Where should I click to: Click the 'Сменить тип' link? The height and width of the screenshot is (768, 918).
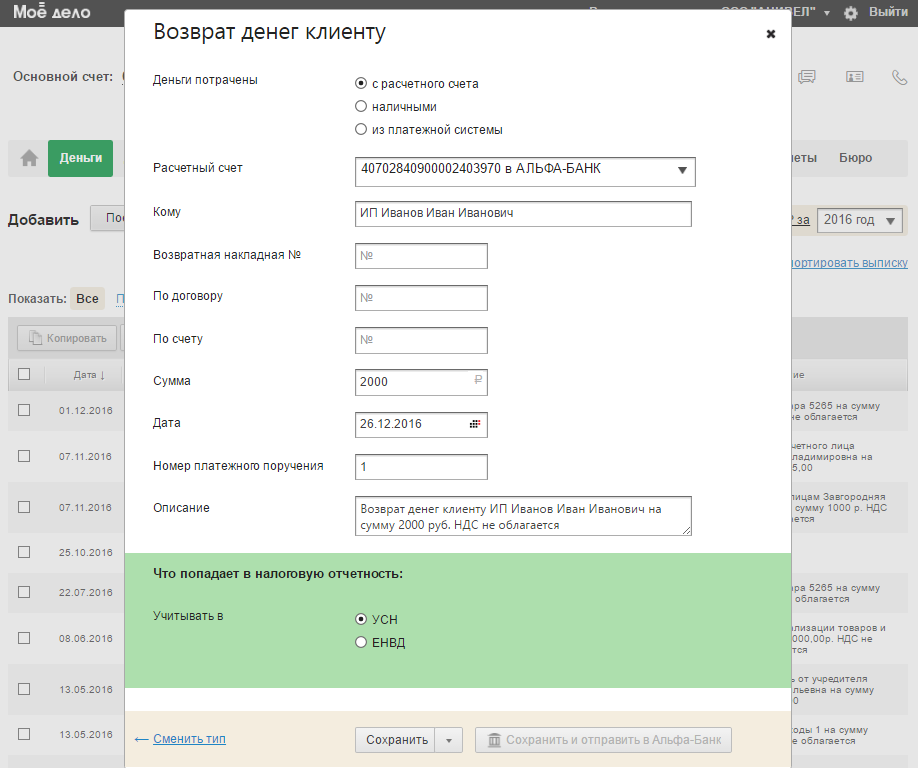pos(189,739)
